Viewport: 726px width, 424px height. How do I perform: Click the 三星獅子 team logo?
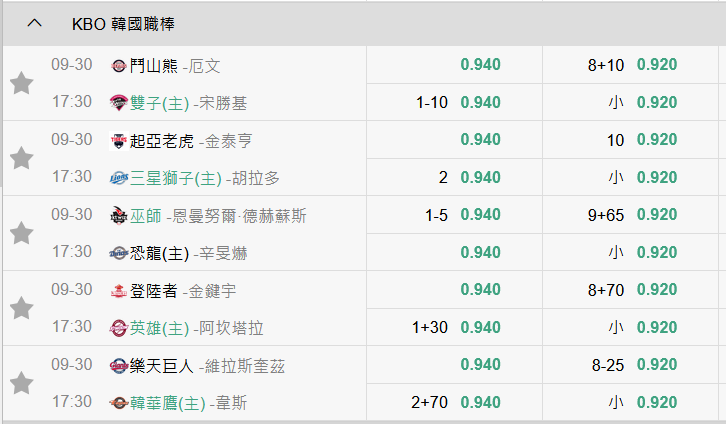point(119,178)
